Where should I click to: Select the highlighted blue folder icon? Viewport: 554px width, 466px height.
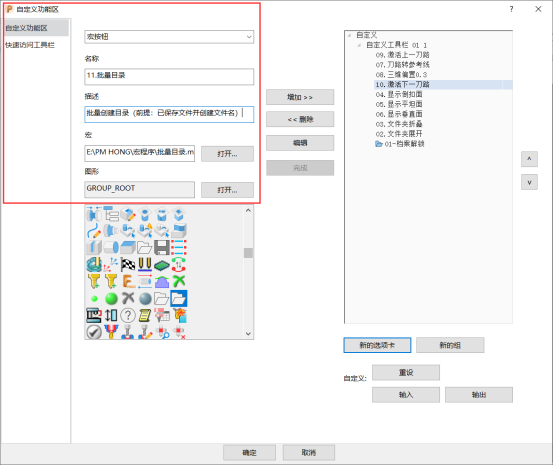[x=179, y=299]
